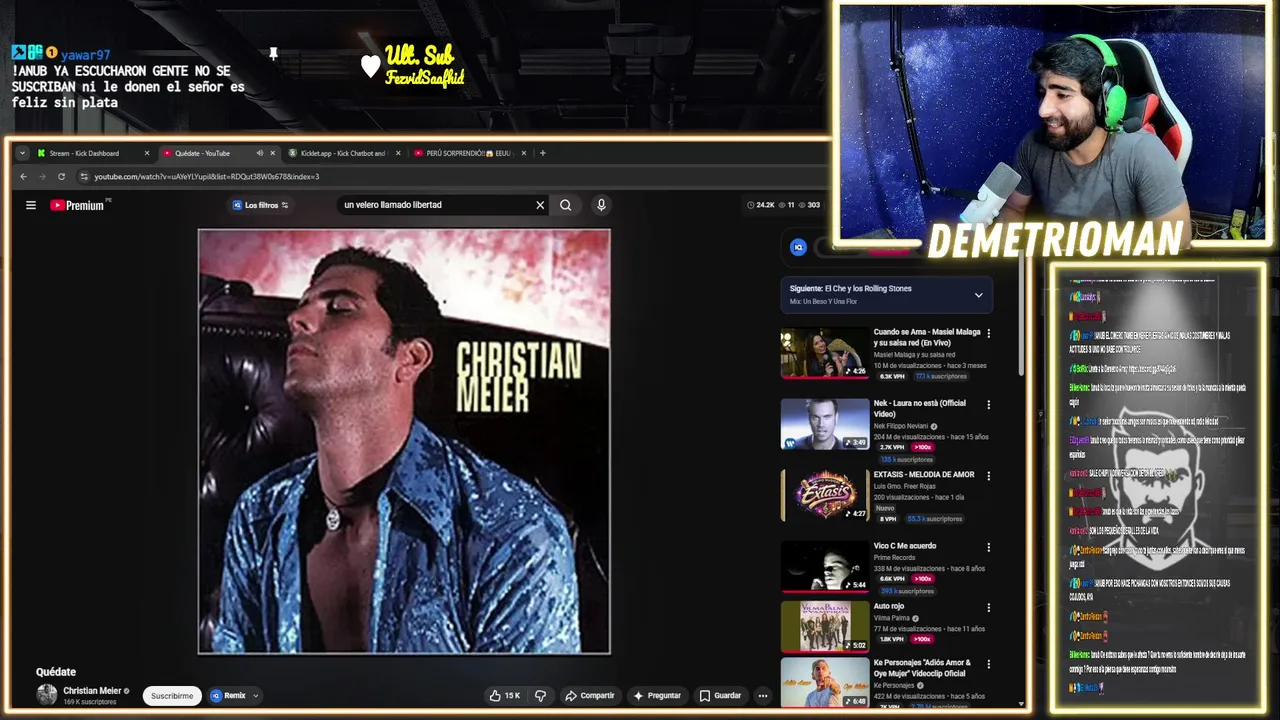
Task: Click the blue IQ icon above the playlist
Action: tap(798, 247)
